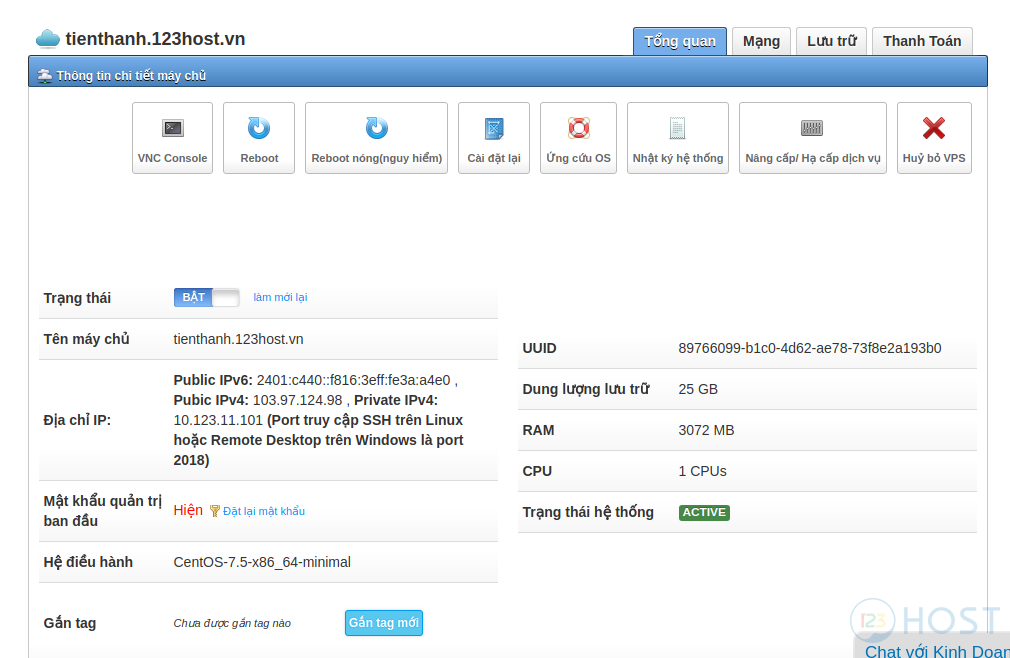The width and height of the screenshot is (1010, 658).
Task: Click the Nâng cấp/ Hạ cấp dịch vụ icon
Action: point(812,128)
